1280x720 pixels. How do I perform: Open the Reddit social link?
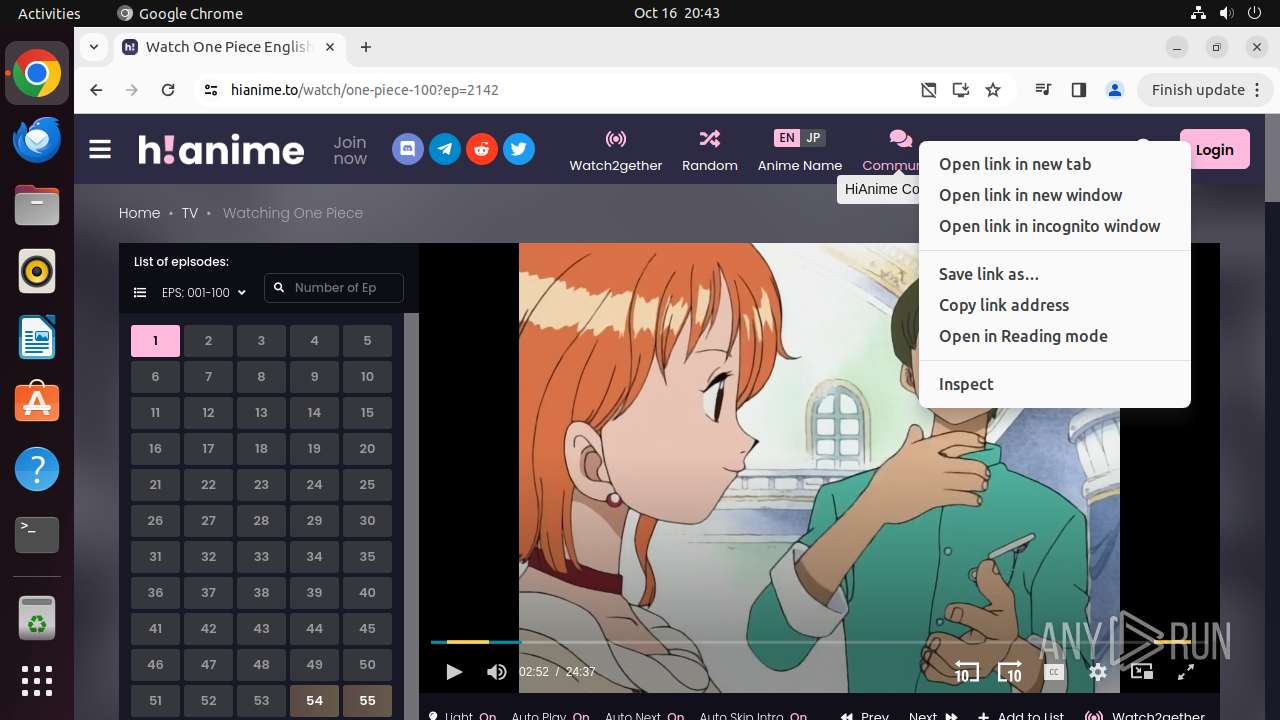pyautogui.click(x=482, y=149)
